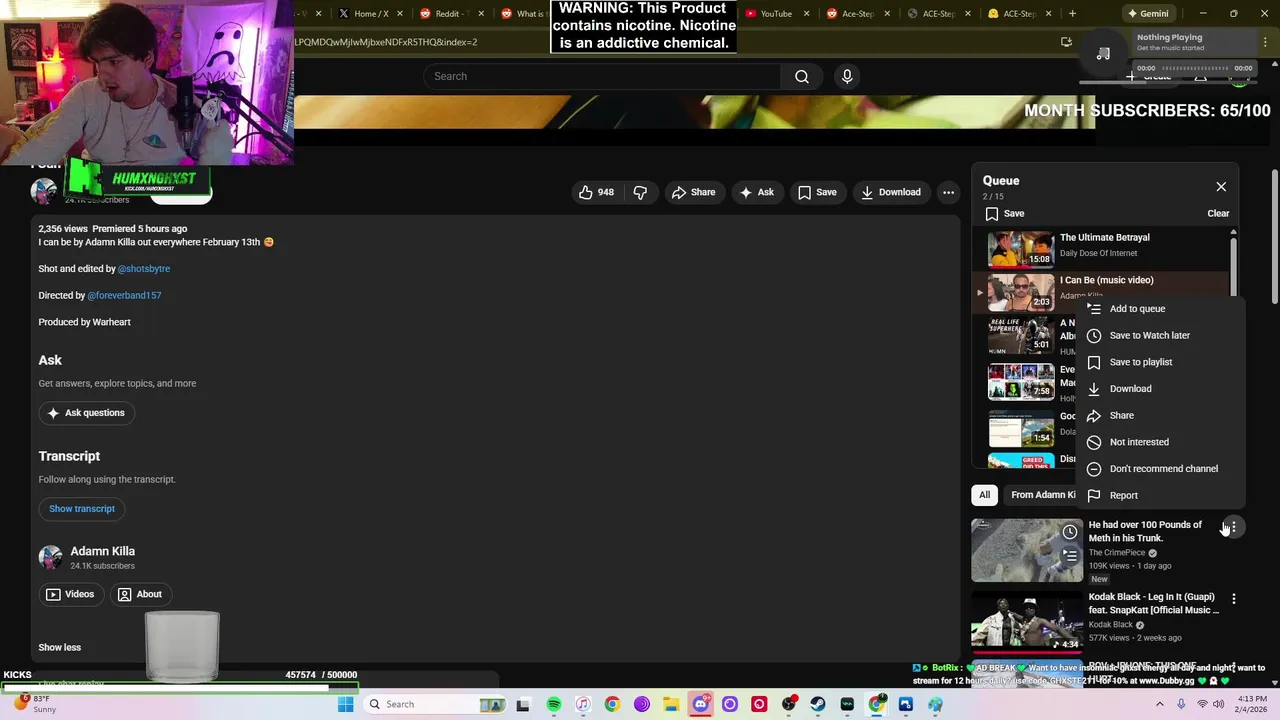This screenshot has width=1280, height=720.
Task: Switch to the Home / X tab
Action: [x=371, y=14]
